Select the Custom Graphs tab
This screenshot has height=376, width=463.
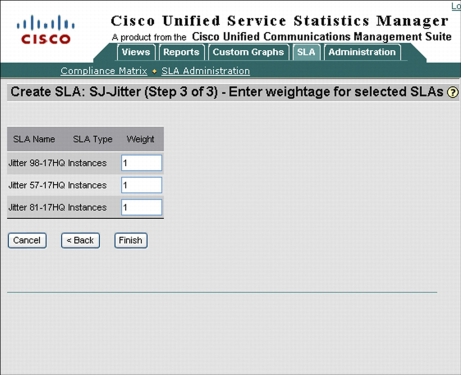(x=248, y=52)
